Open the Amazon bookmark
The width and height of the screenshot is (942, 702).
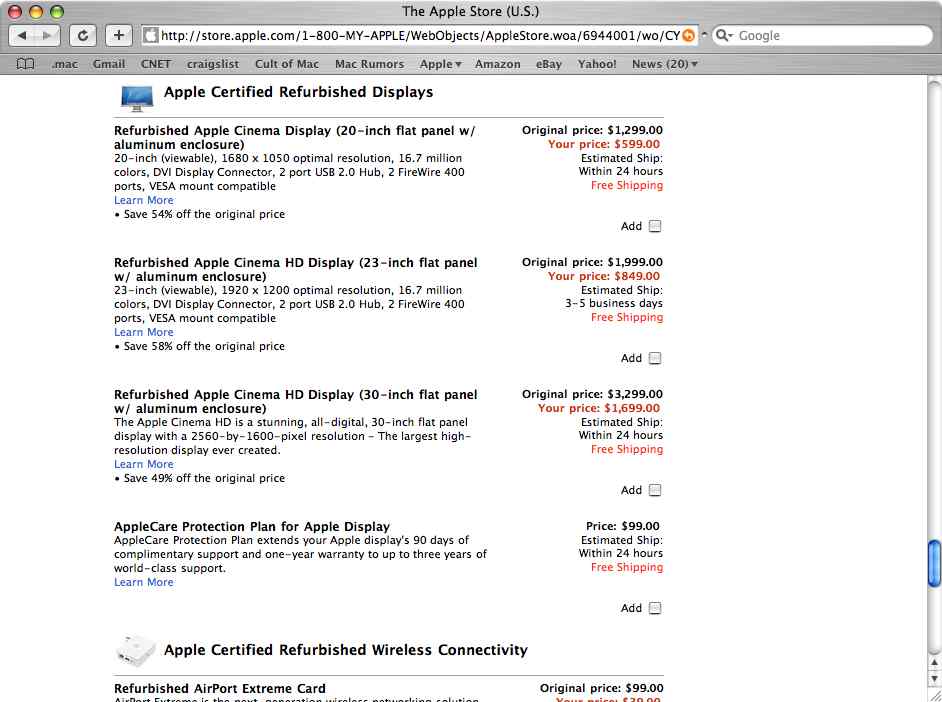(x=497, y=64)
